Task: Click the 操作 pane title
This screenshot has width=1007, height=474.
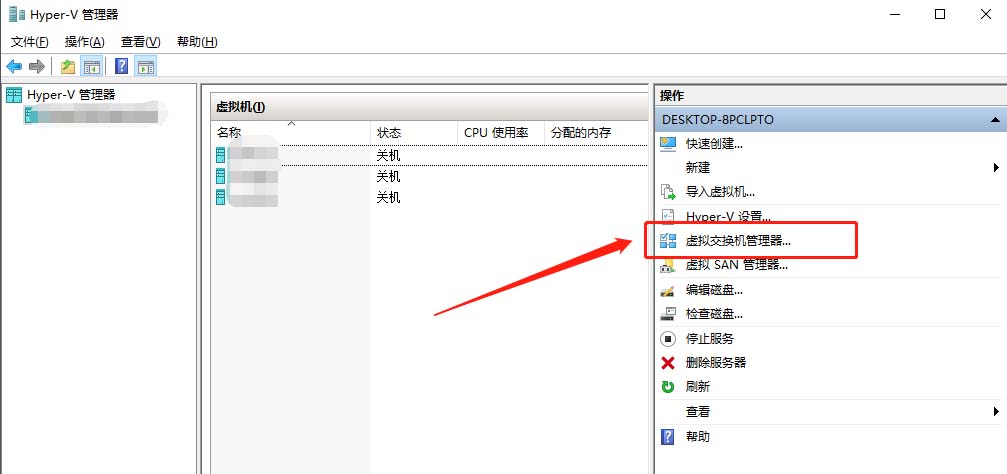Action: 672,96
